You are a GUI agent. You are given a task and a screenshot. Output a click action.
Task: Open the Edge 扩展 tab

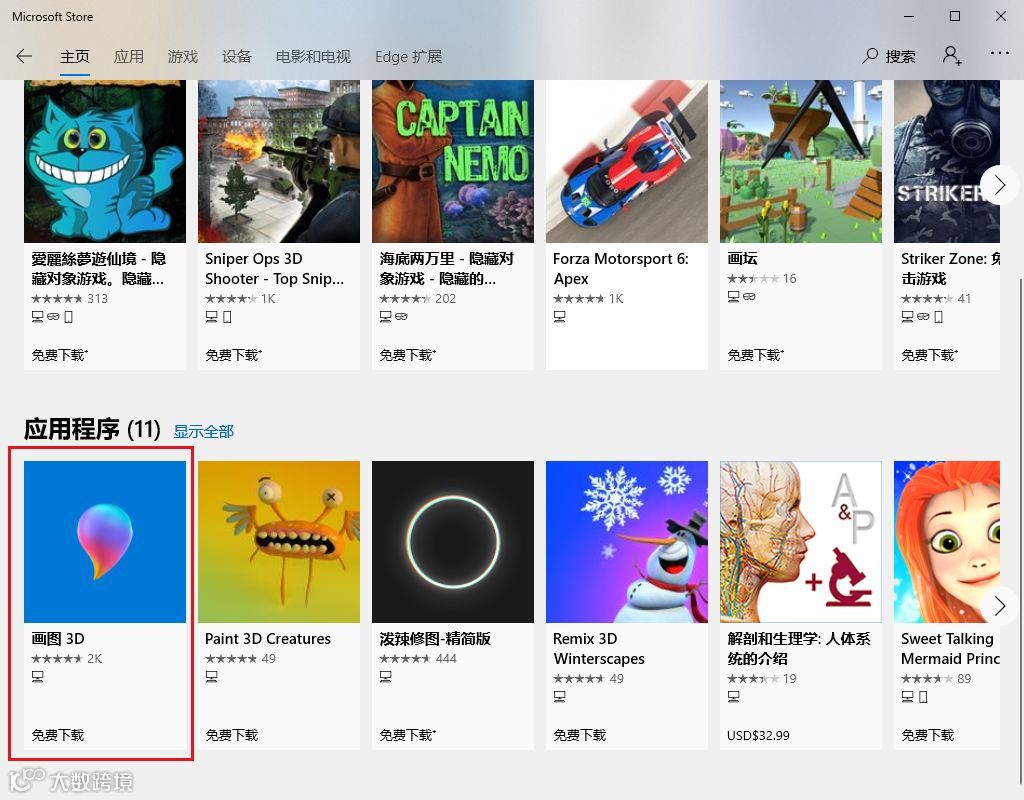click(x=408, y=57)
